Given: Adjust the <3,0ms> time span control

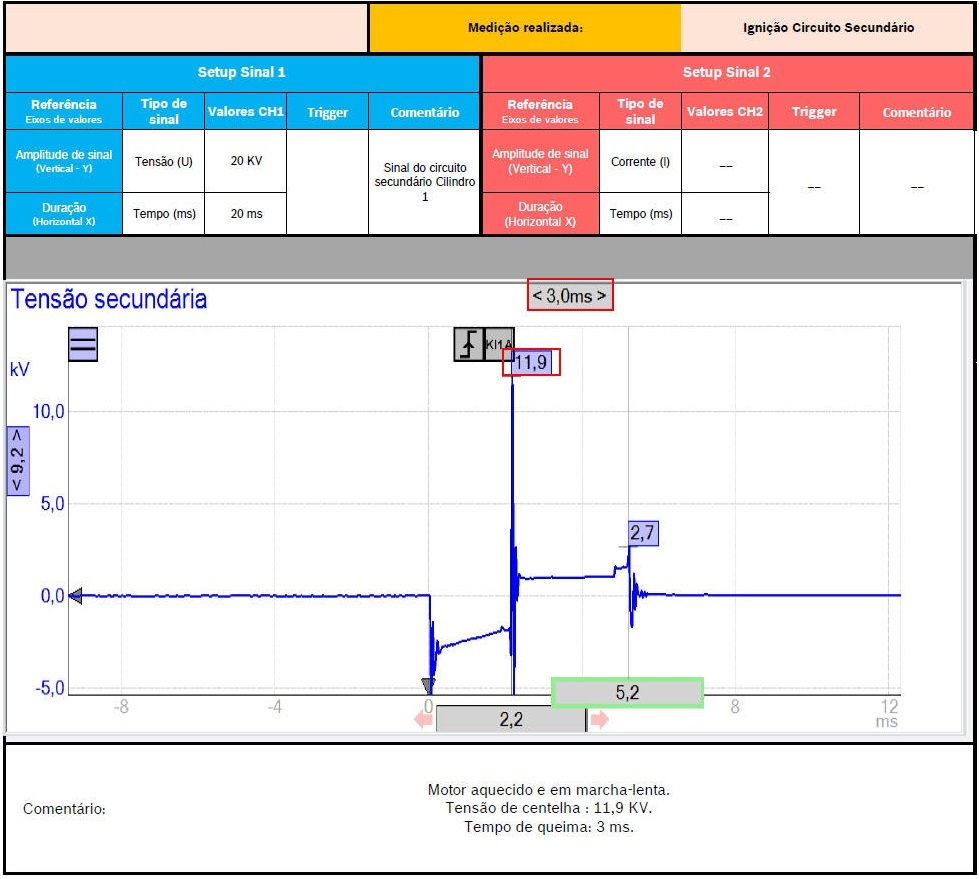Looking at the screenshot, I should [x=569, y=296].
